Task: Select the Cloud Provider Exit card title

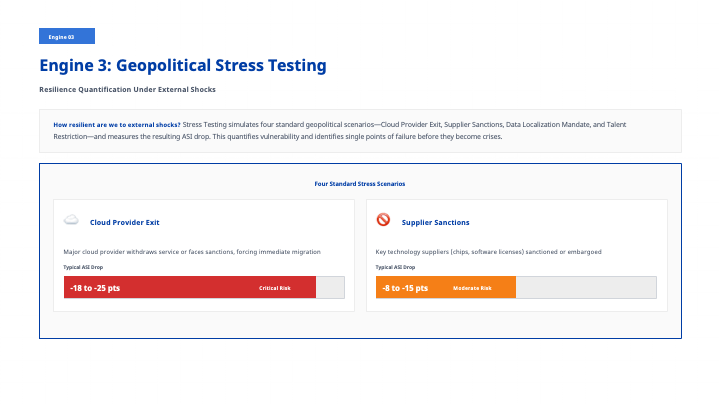Action: pyautogui.click(x=125, y=222)
